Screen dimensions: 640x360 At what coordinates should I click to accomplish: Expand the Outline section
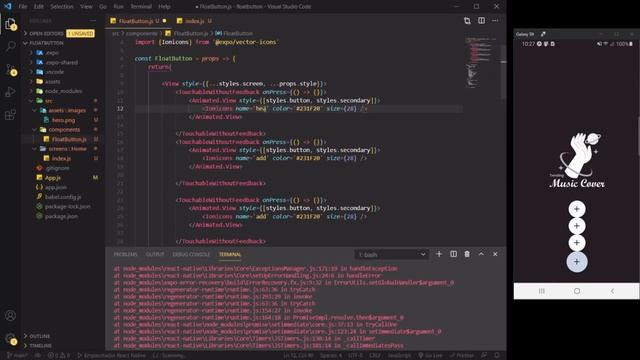tap(40, 336)
